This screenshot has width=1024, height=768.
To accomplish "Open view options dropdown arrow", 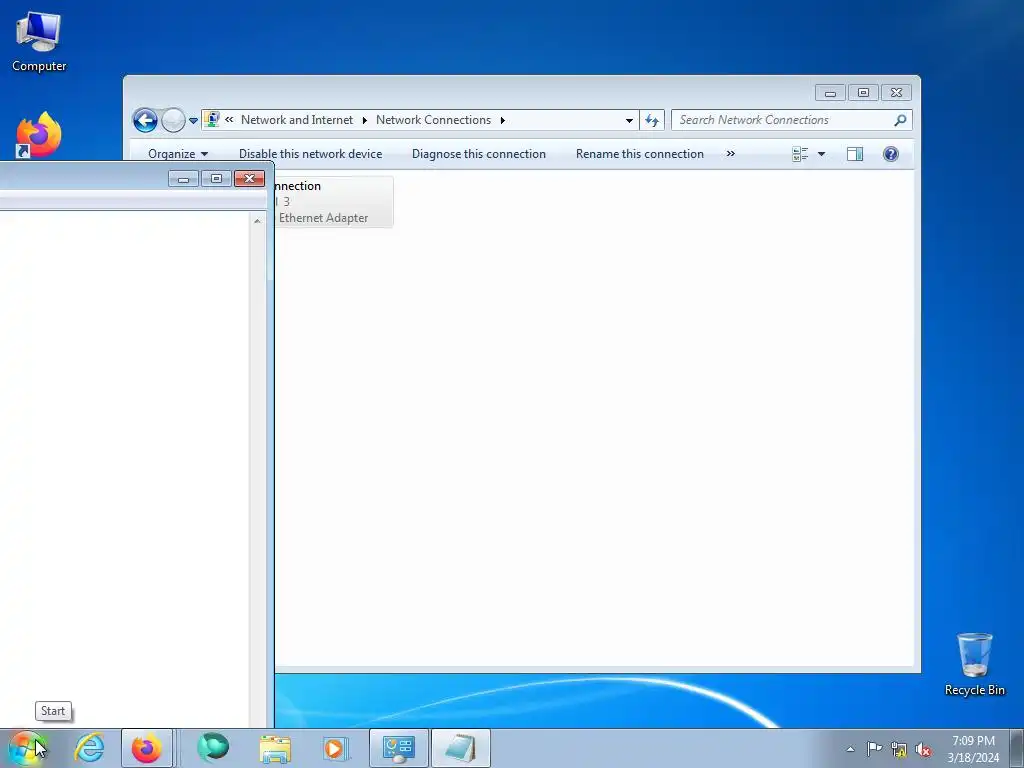I will [x=822, y=154].
